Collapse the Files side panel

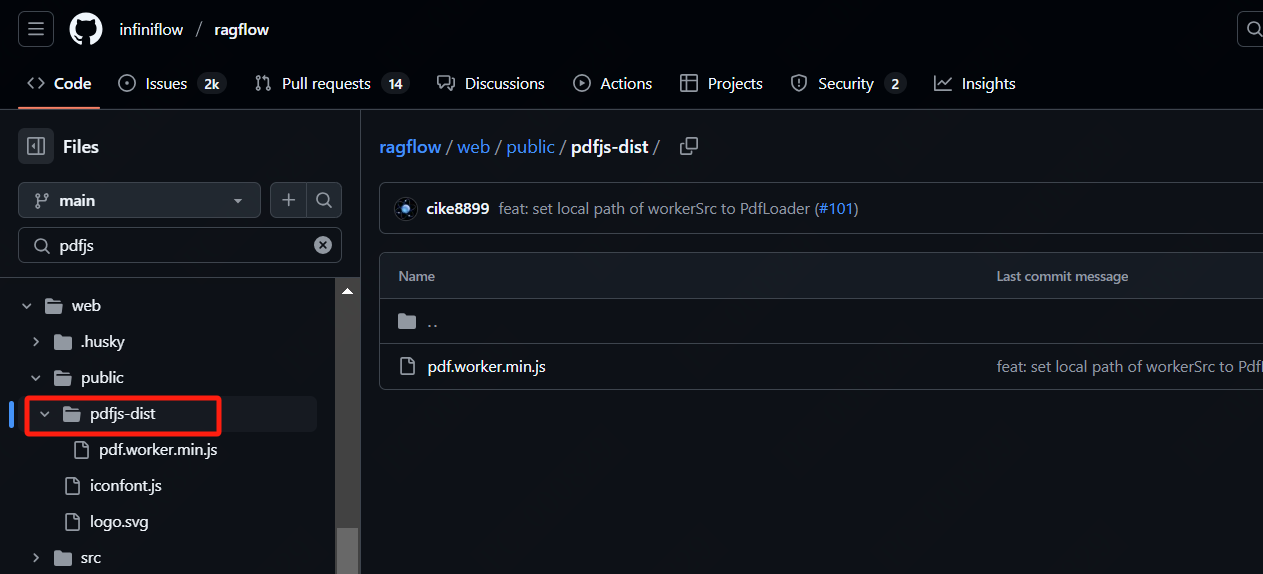(x=36, y=146)
